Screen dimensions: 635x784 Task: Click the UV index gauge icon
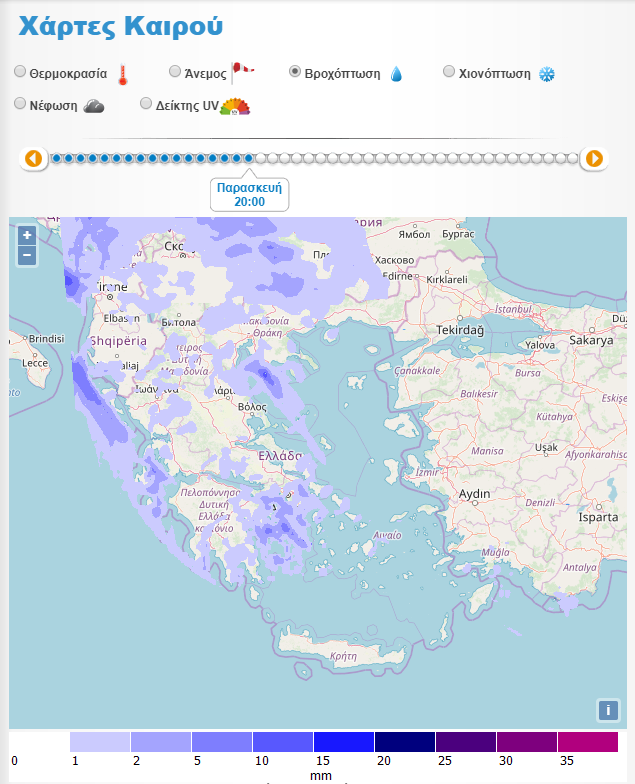tap(235, 106)
